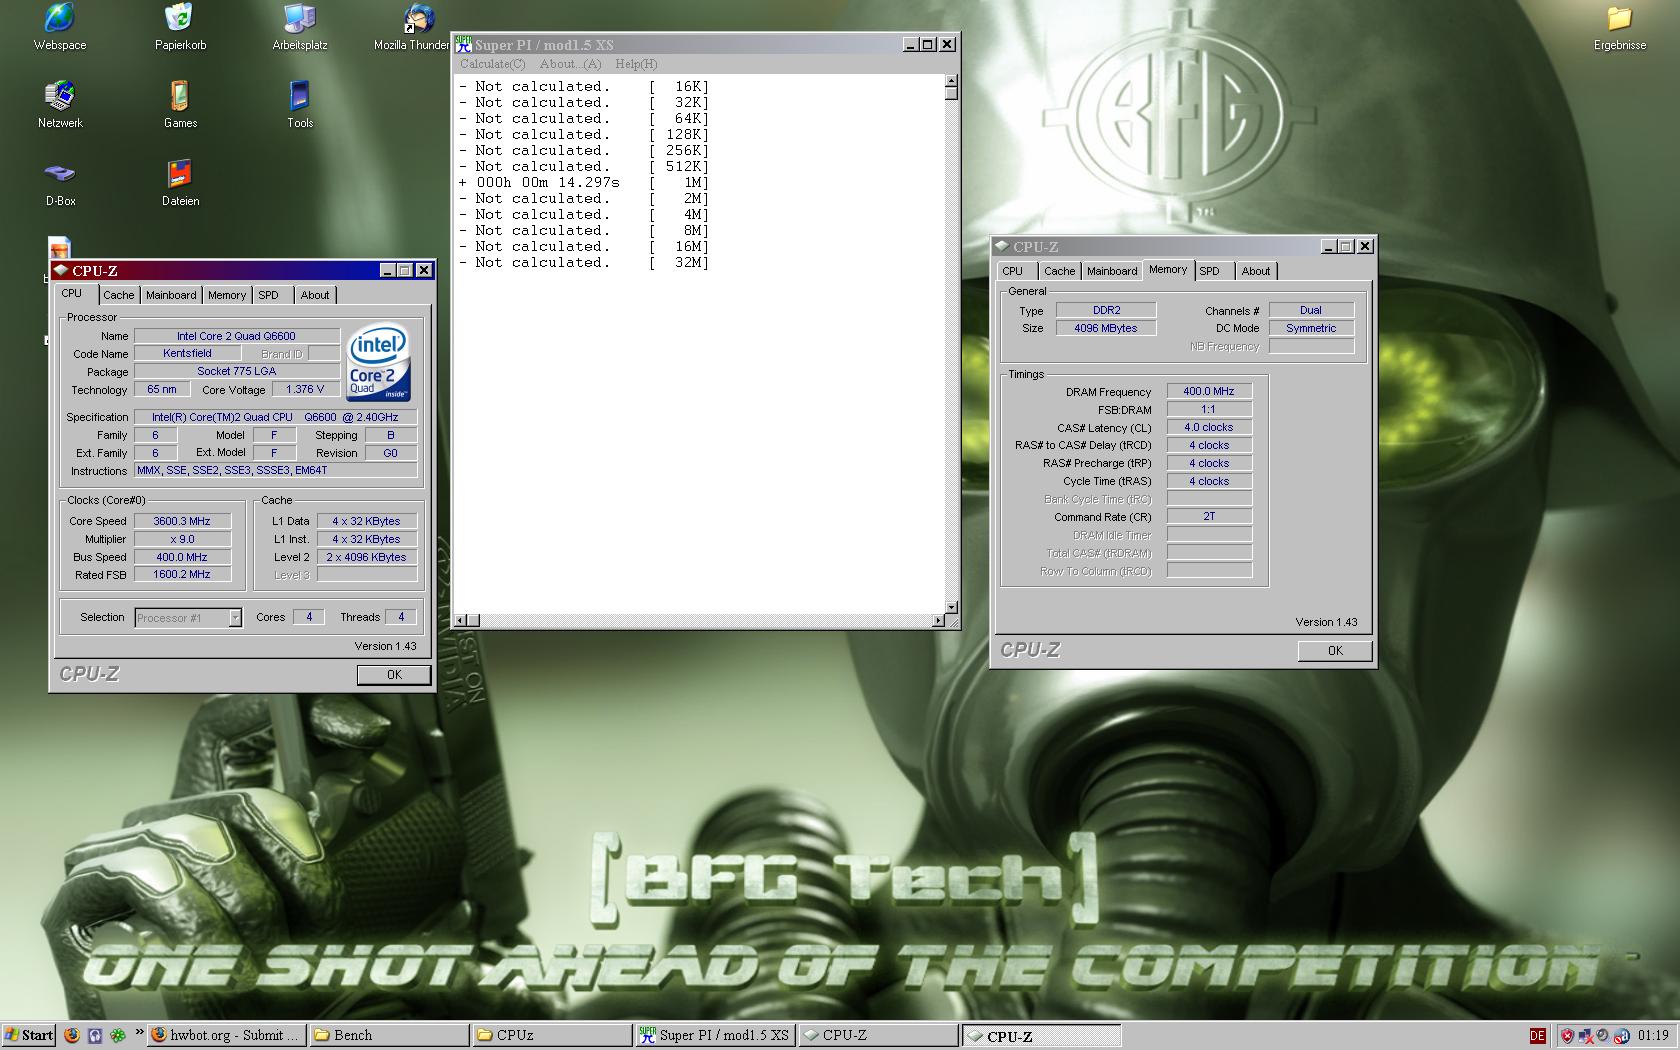Switch to Cache tab in left CPU-Z

tap(119, 295)
